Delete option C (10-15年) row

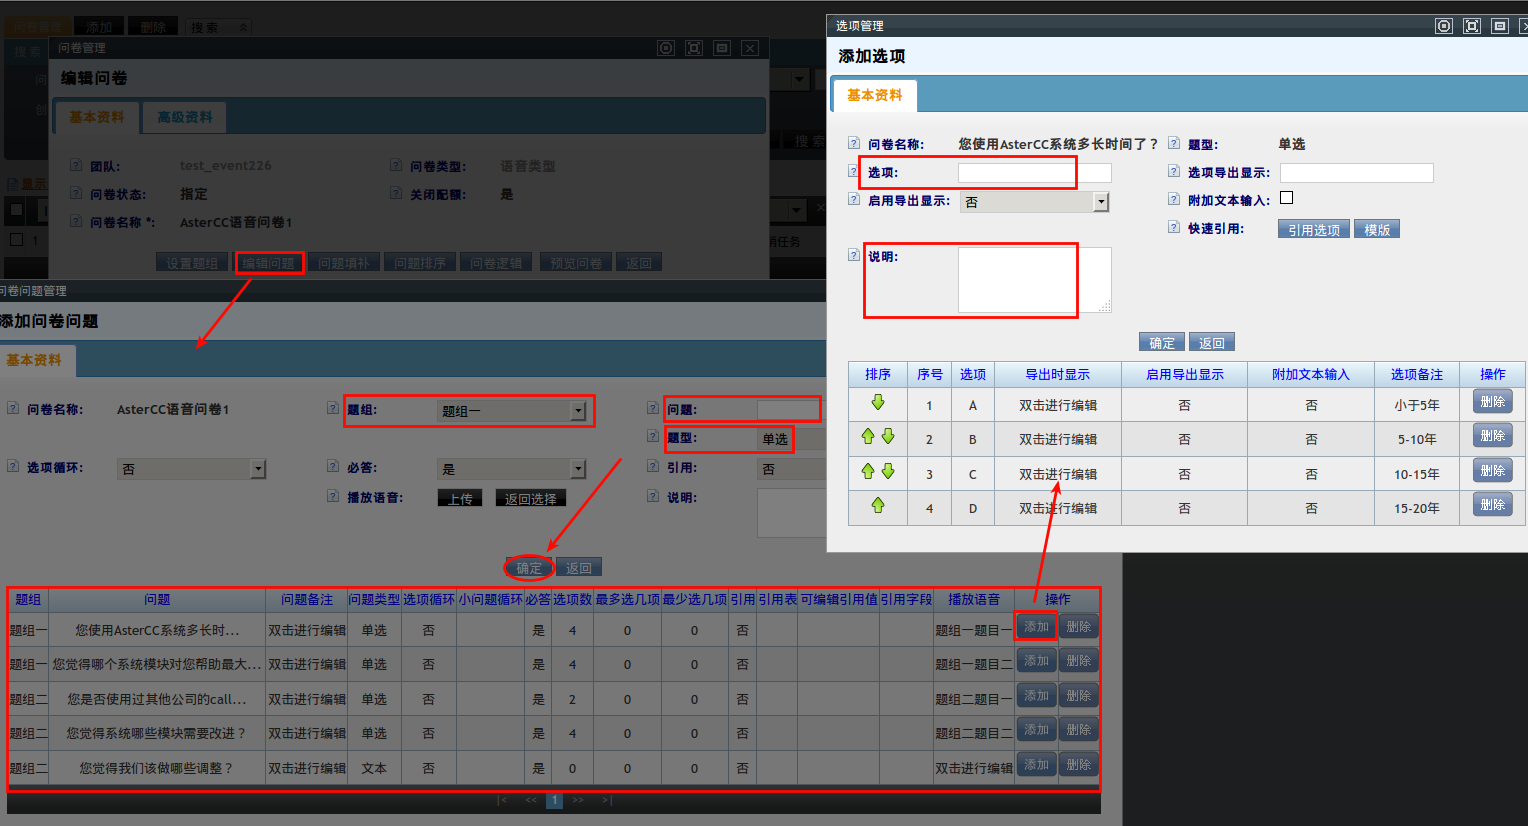point(1492,471)
